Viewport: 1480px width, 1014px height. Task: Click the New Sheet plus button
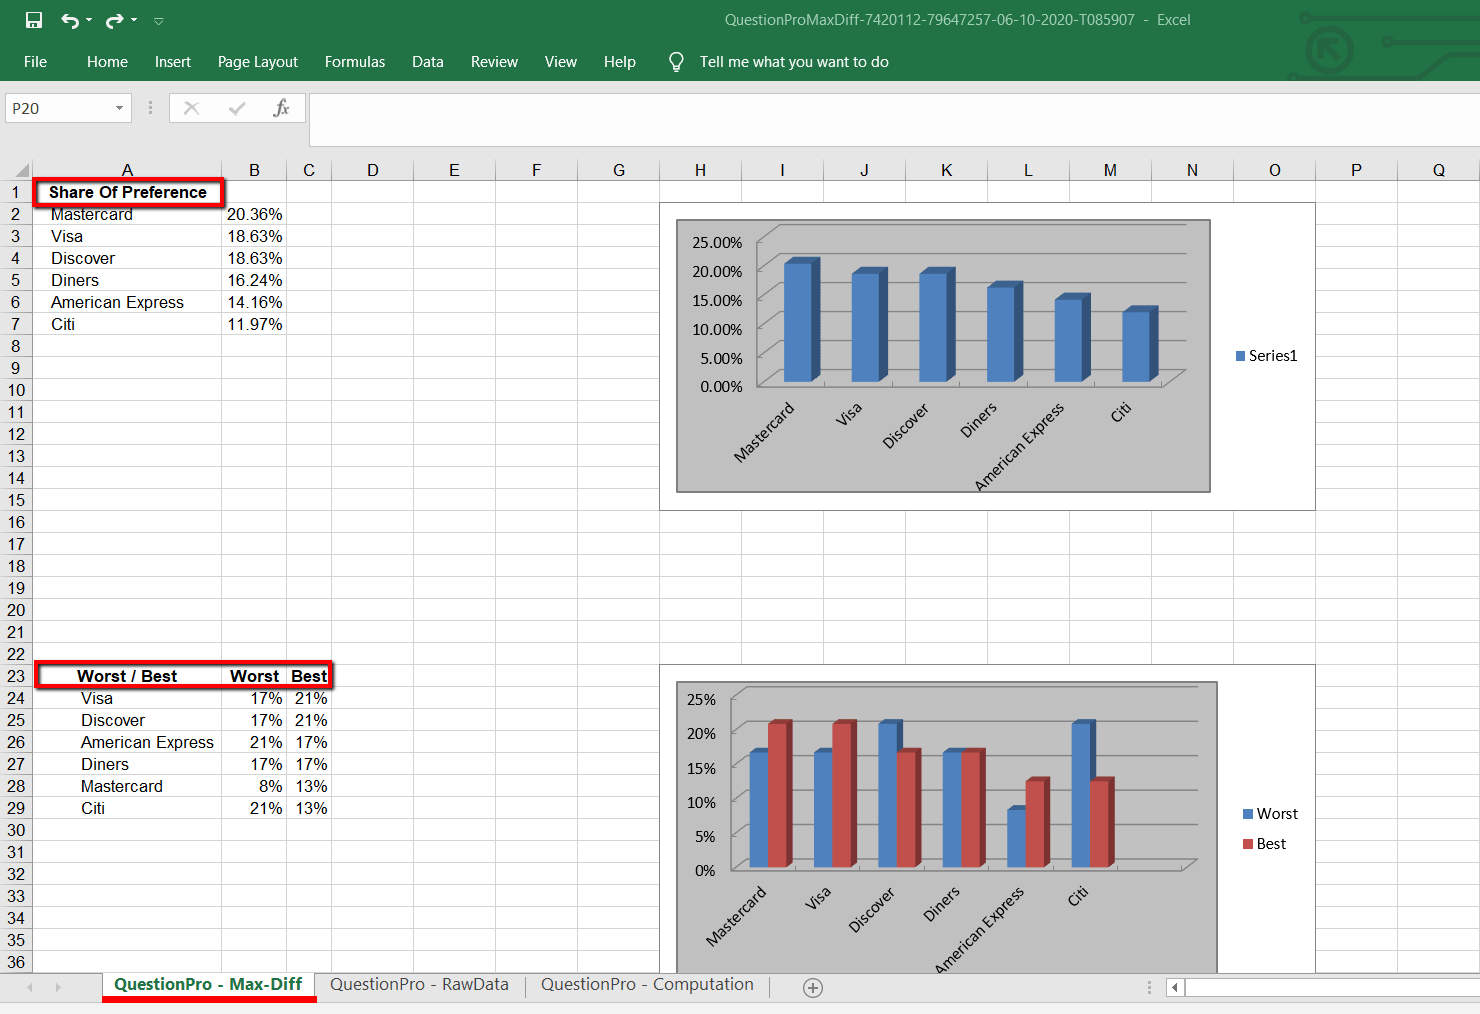[812, 987]
